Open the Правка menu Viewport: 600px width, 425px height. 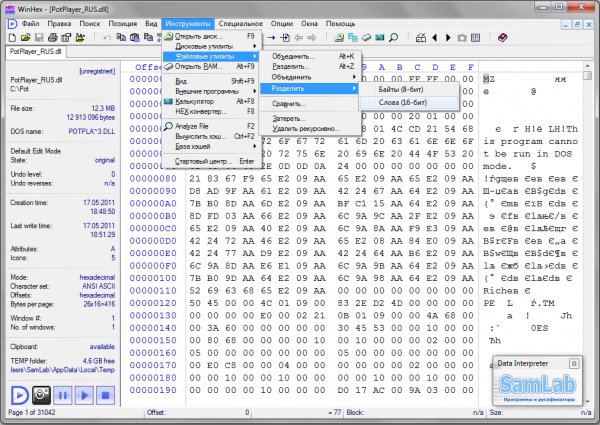(x=59, y=24)
